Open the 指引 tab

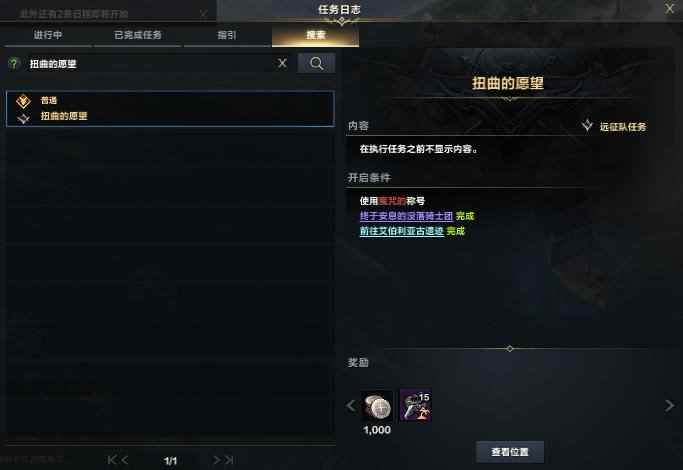point(227,35)
